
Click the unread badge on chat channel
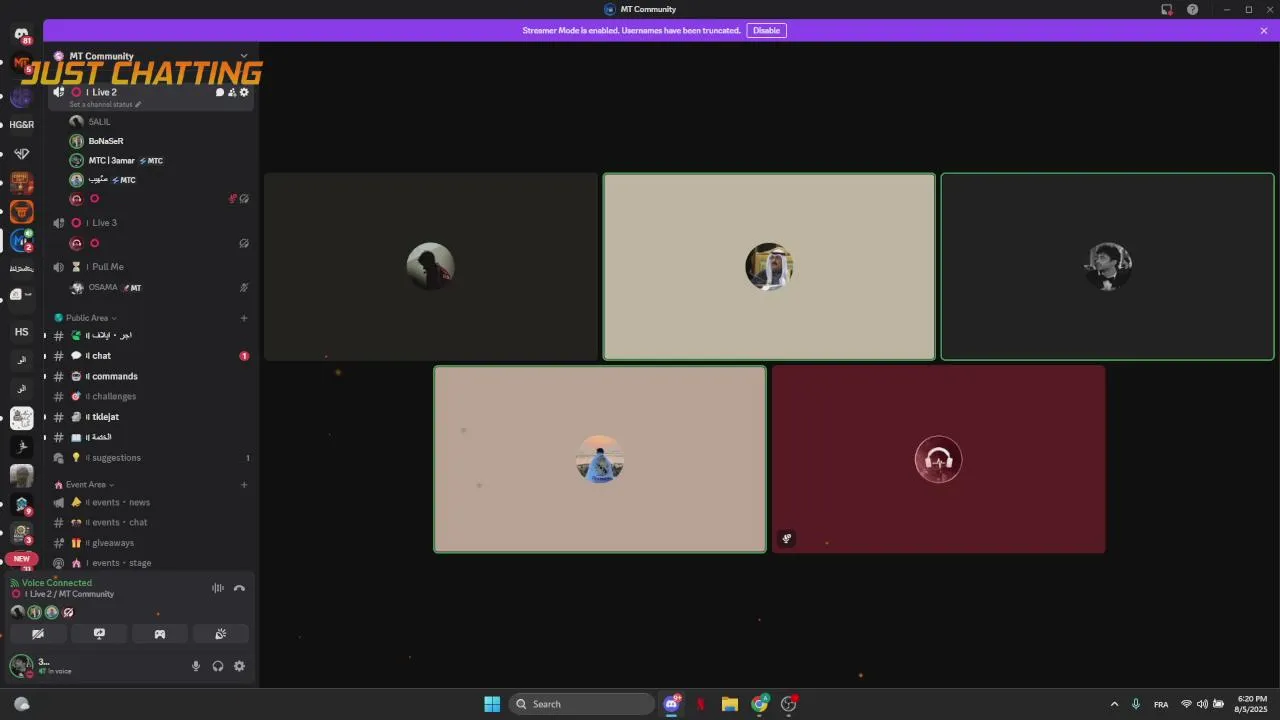244,356
